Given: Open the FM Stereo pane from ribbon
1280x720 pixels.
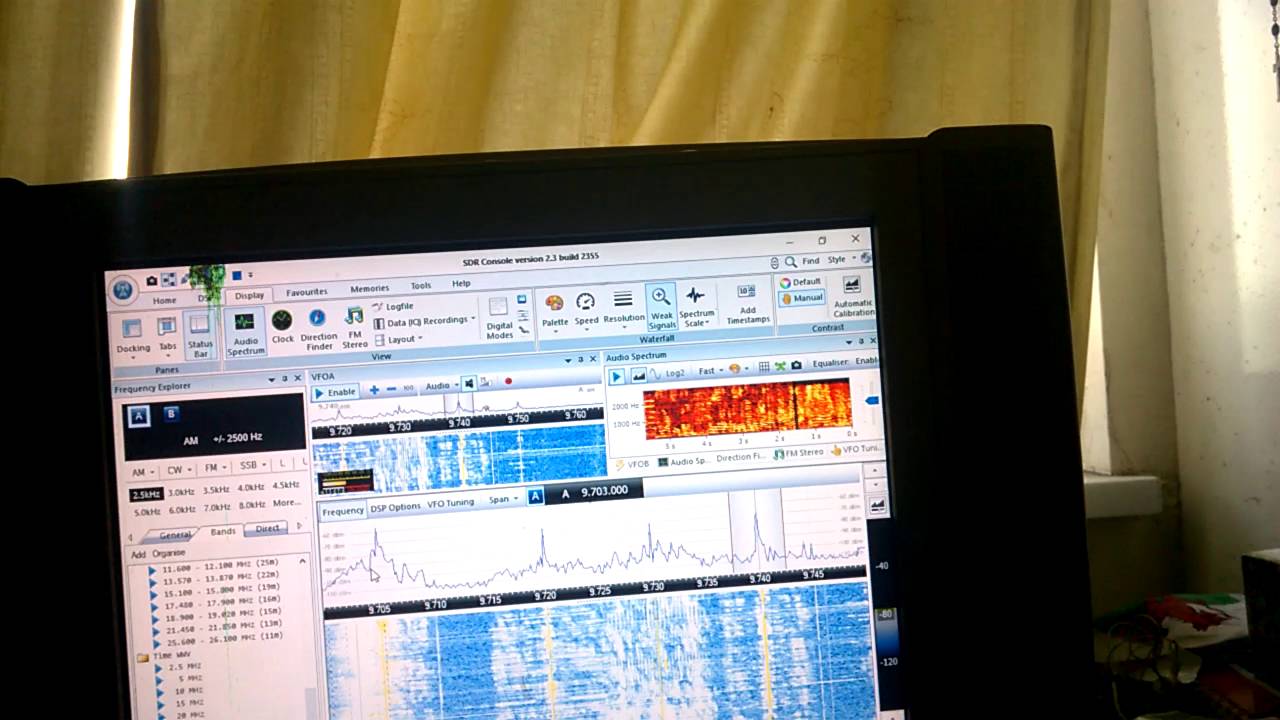Looking at the screenshot, I should click(355, 328).
